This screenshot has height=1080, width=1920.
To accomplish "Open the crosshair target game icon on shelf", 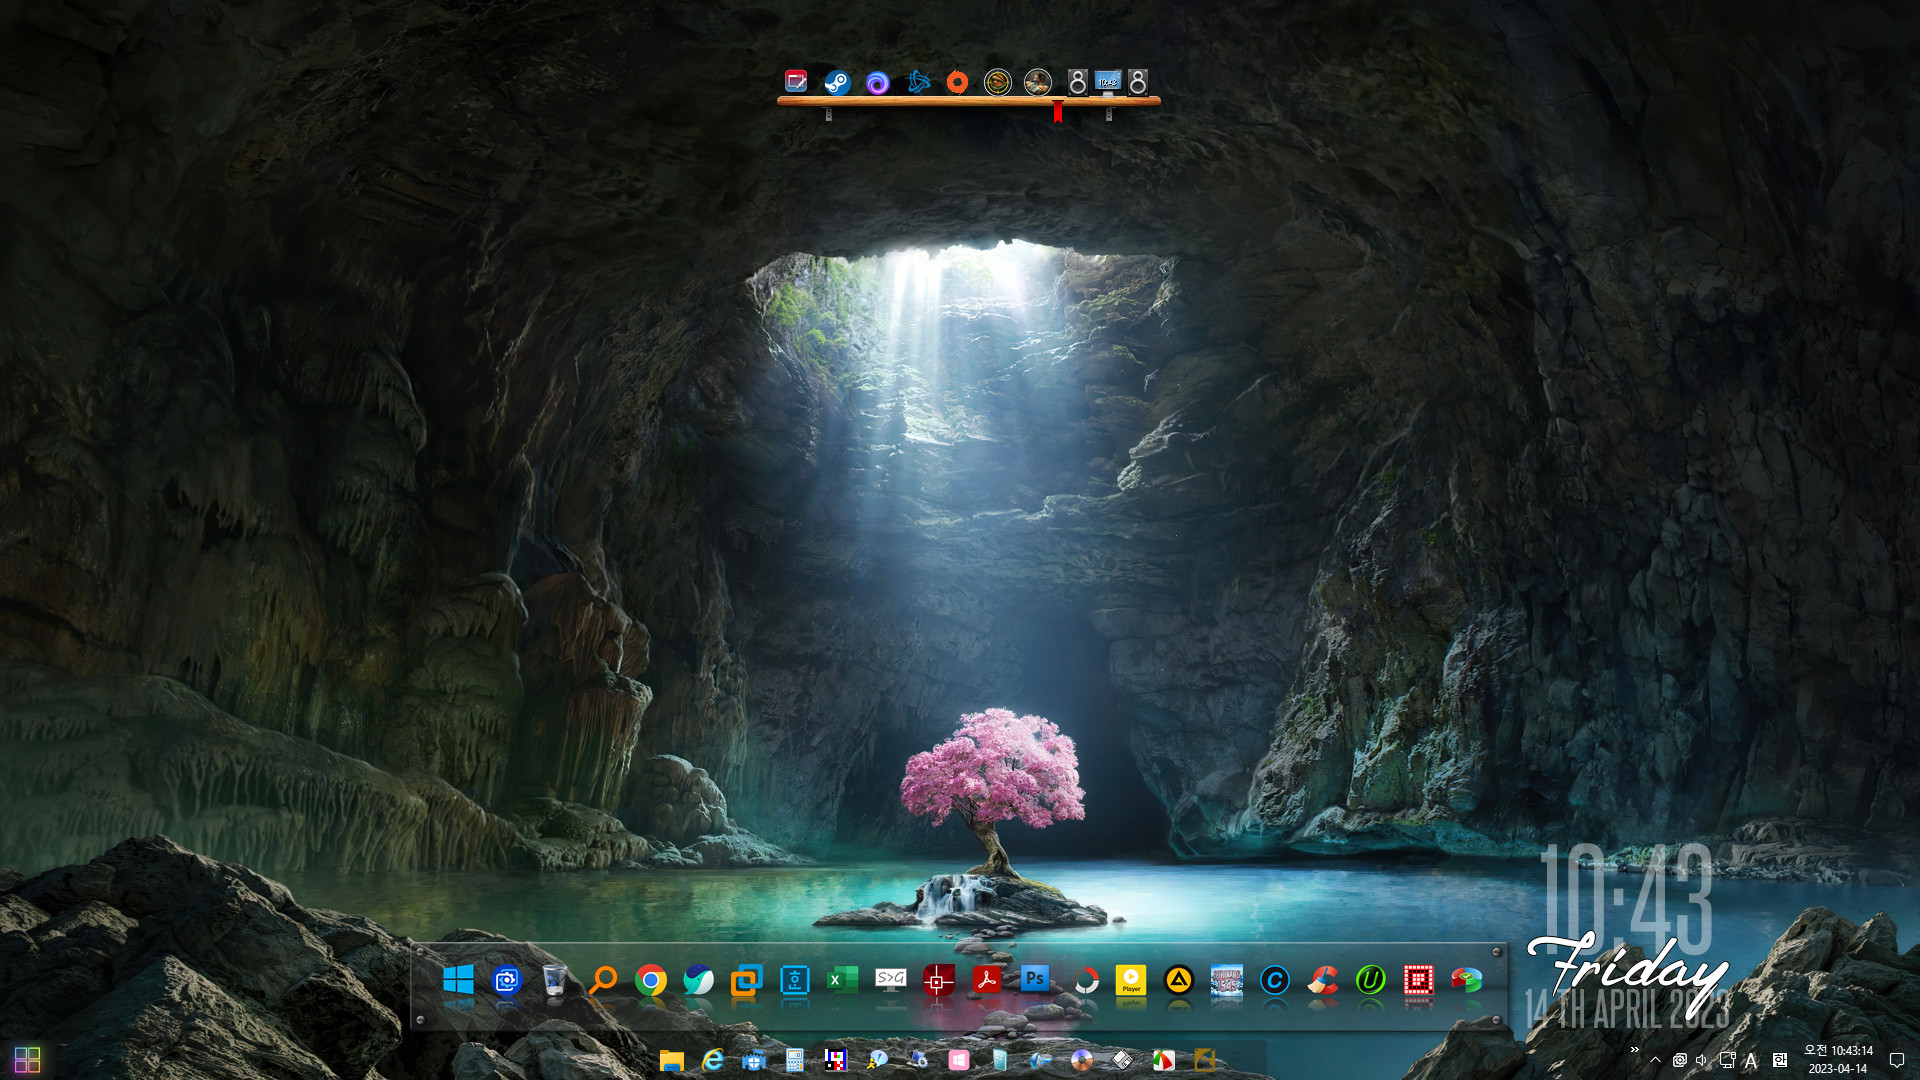I will (997, 82).
